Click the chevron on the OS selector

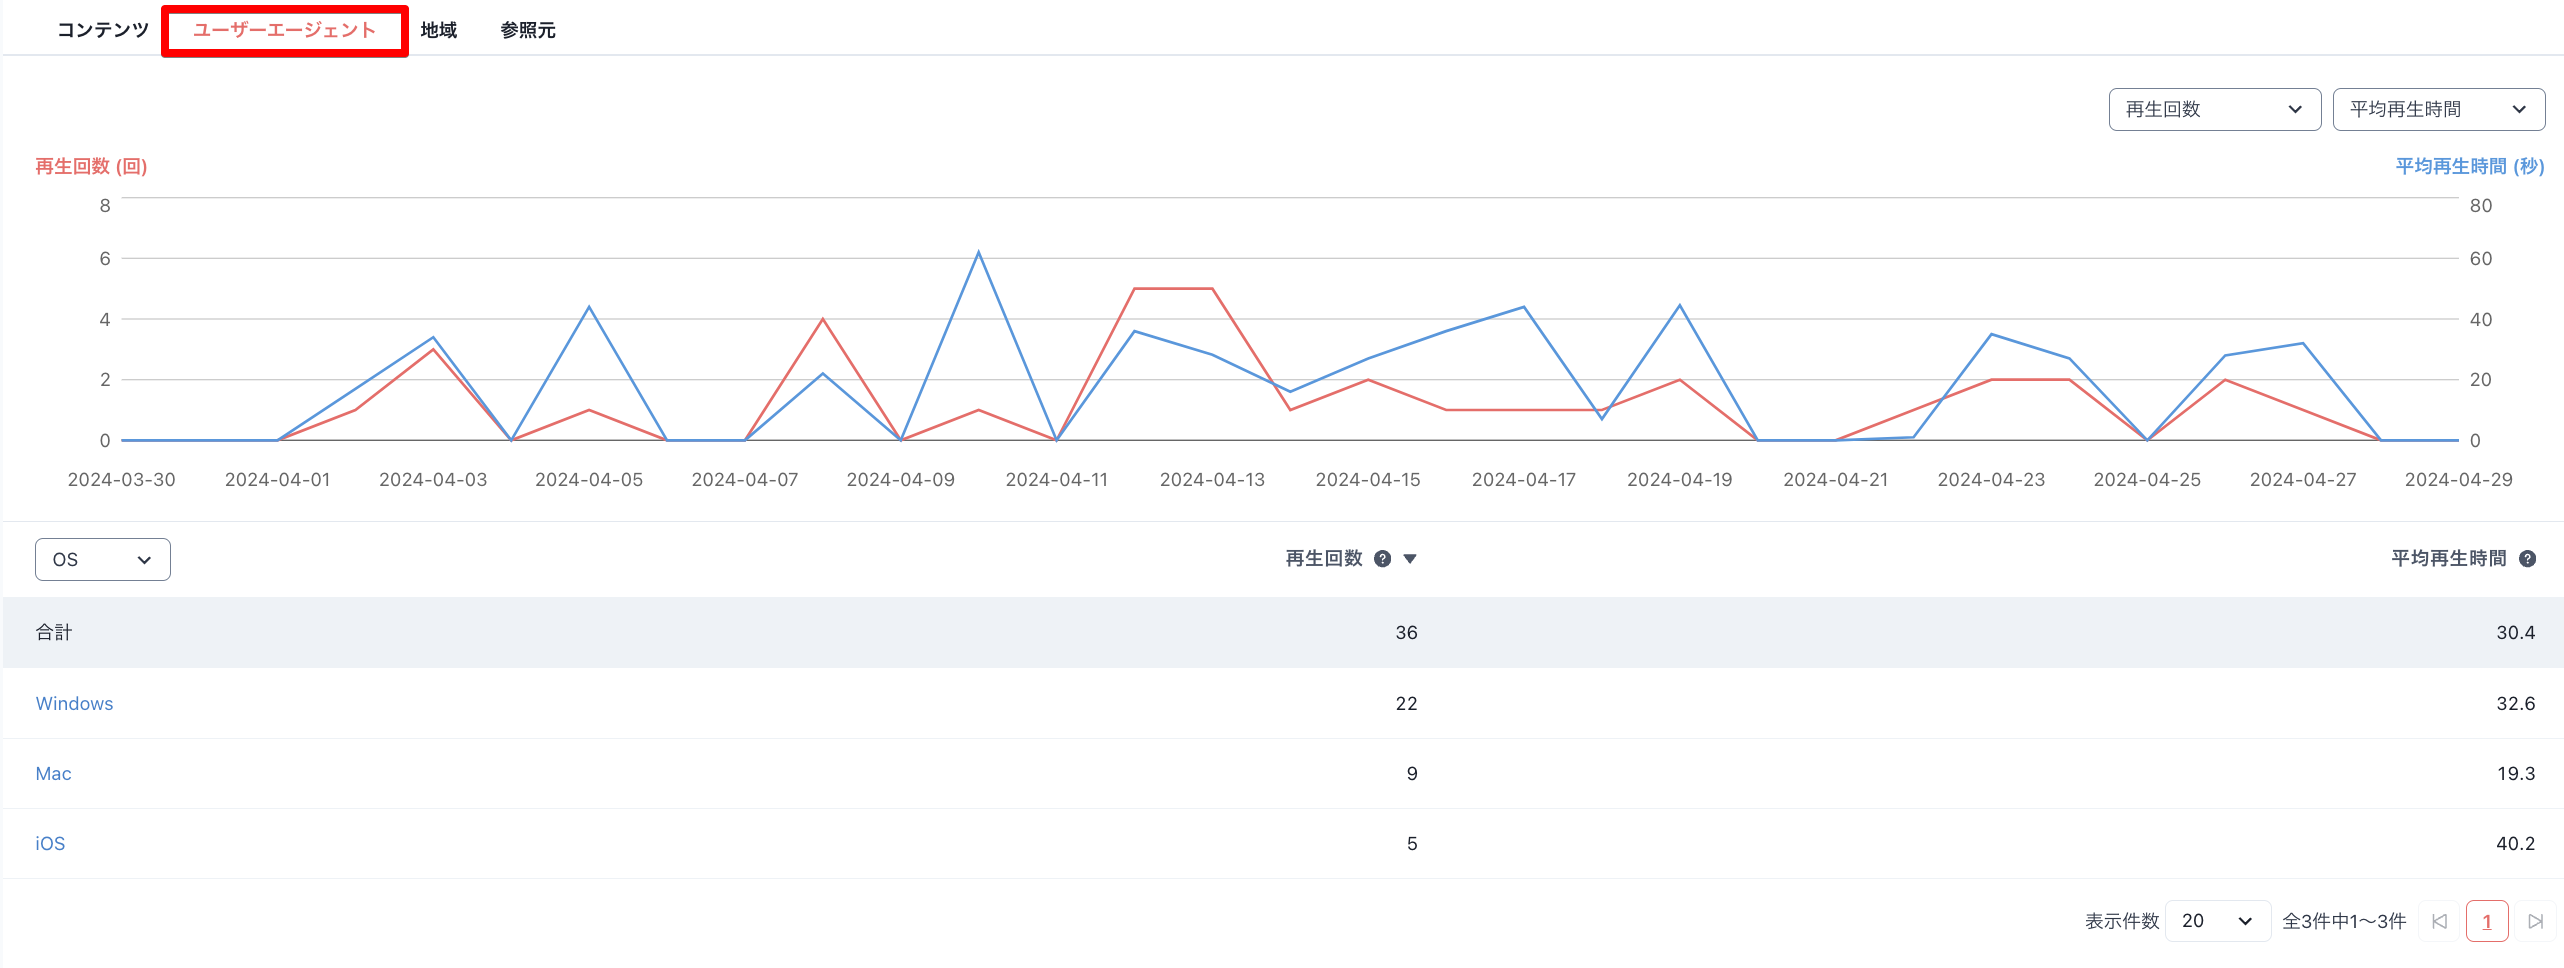point(146,559)
